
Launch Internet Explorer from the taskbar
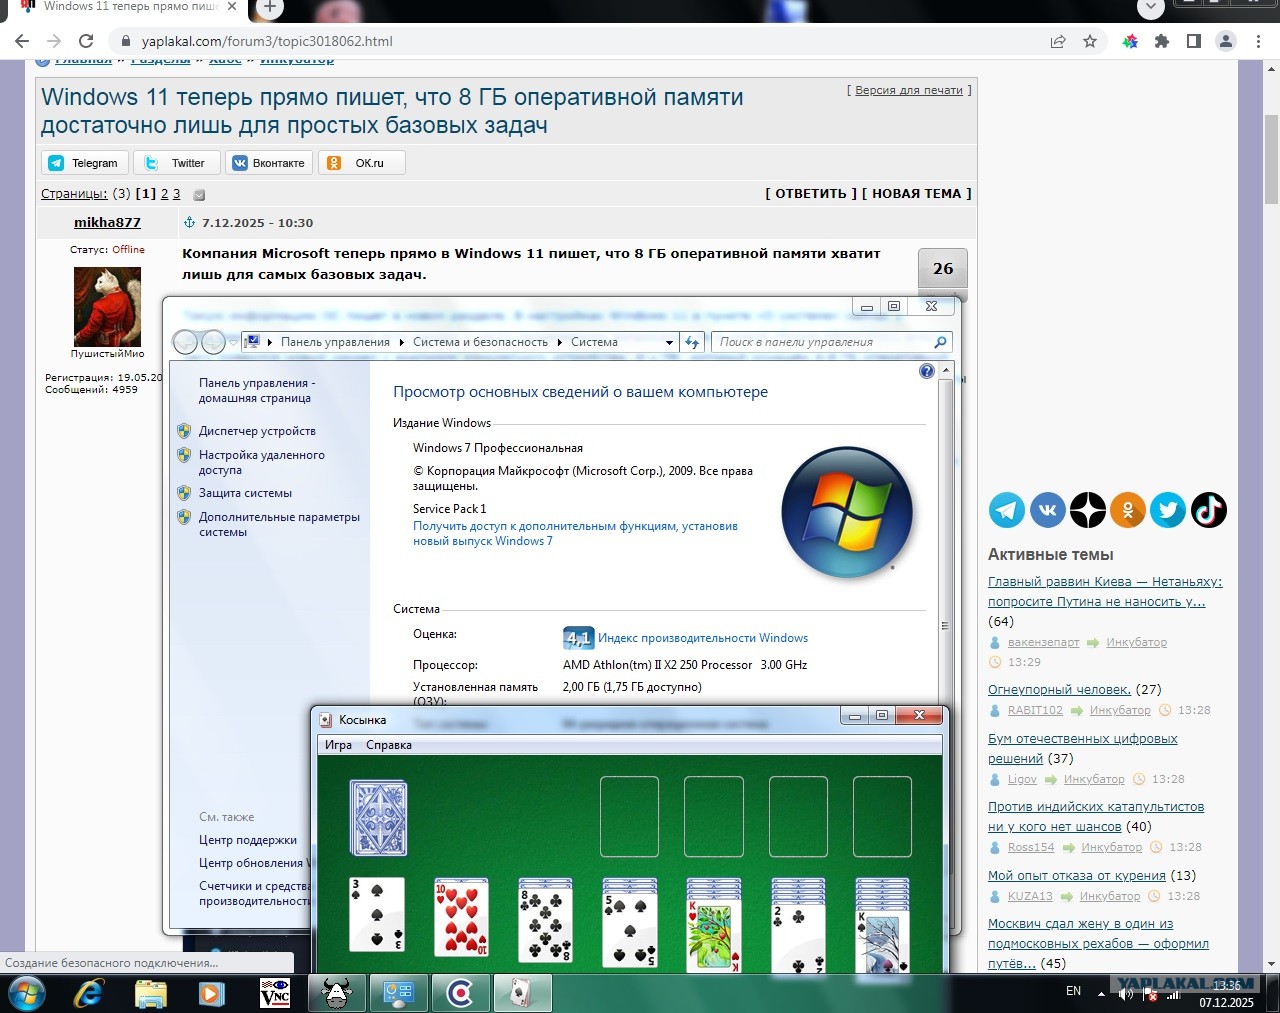90,993
